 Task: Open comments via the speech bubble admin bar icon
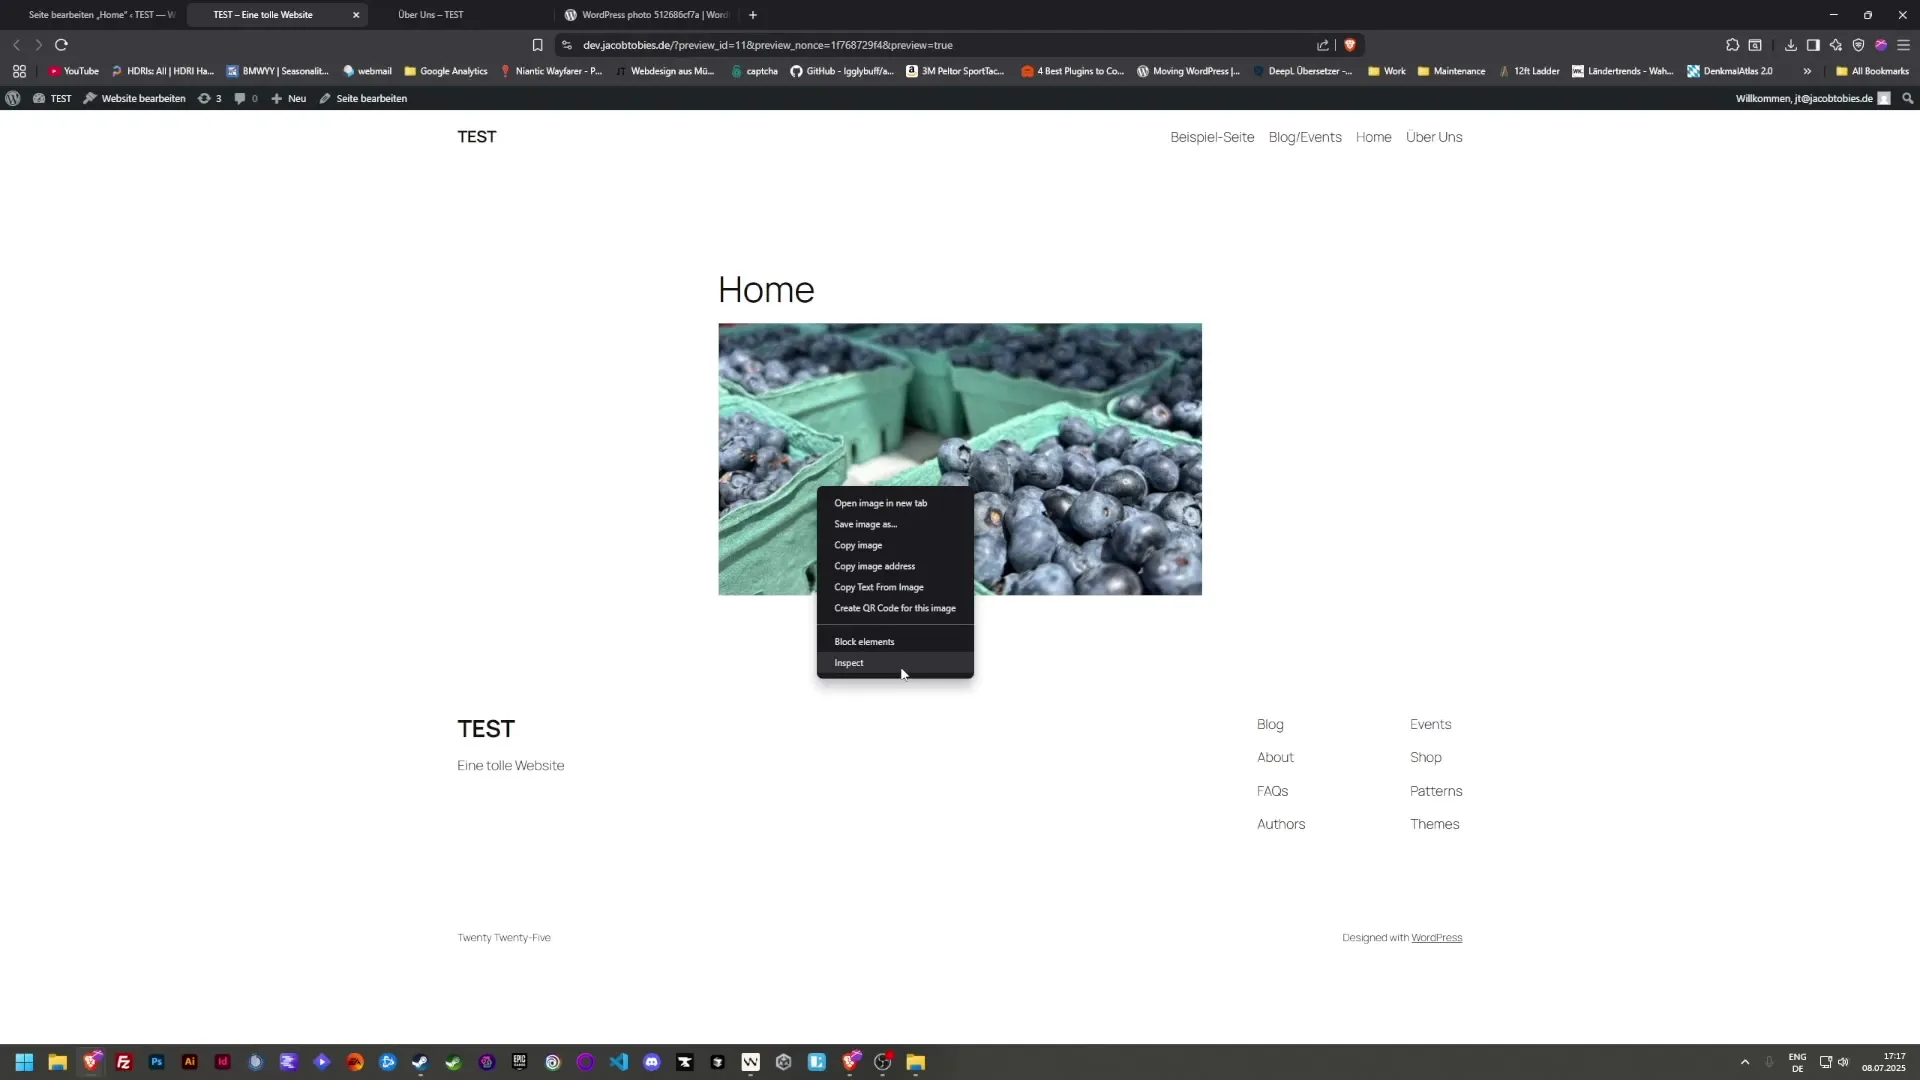point(240,98)
